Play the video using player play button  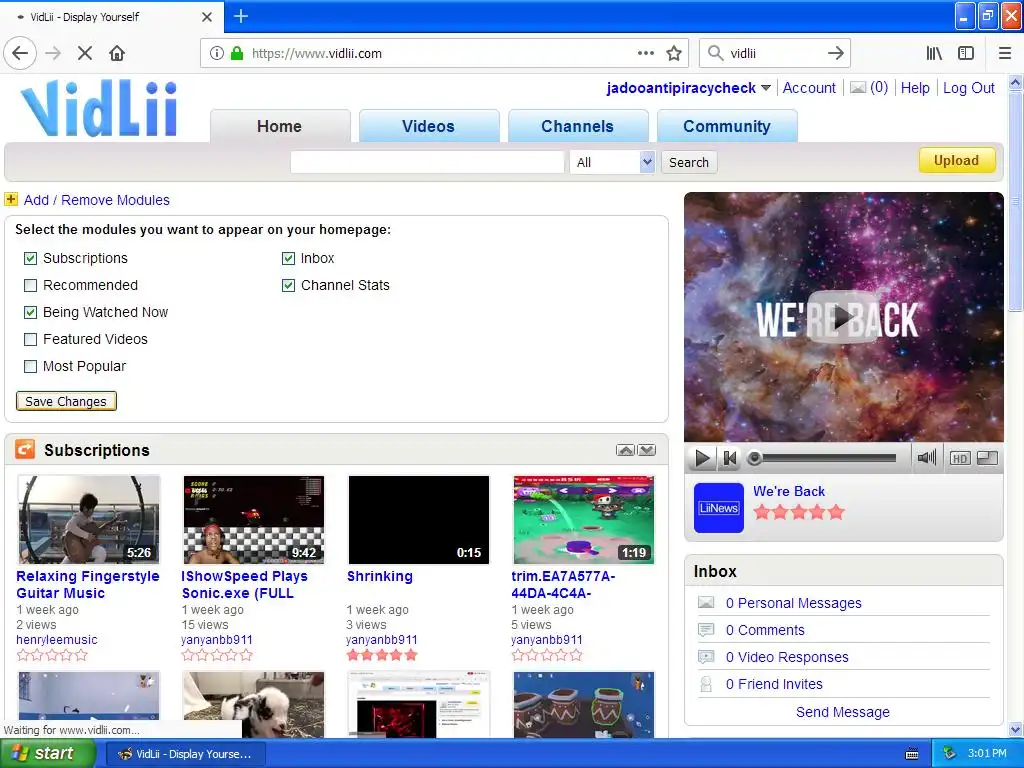click(x=702, y=458)
